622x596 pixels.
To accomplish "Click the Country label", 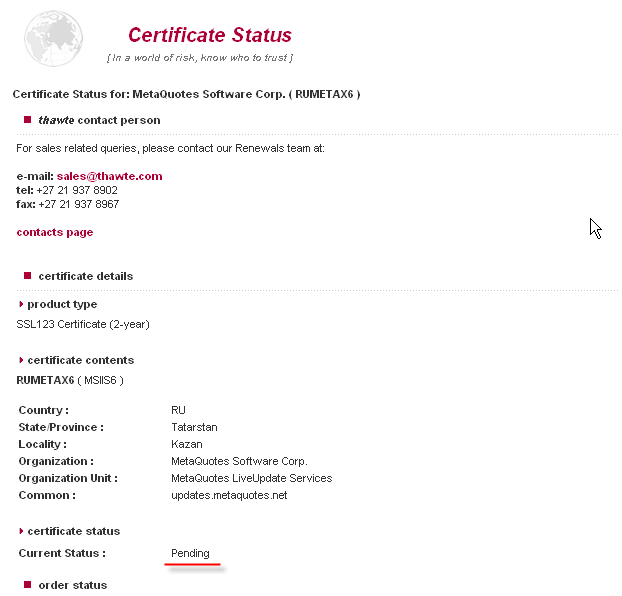I will coord(43,410).
